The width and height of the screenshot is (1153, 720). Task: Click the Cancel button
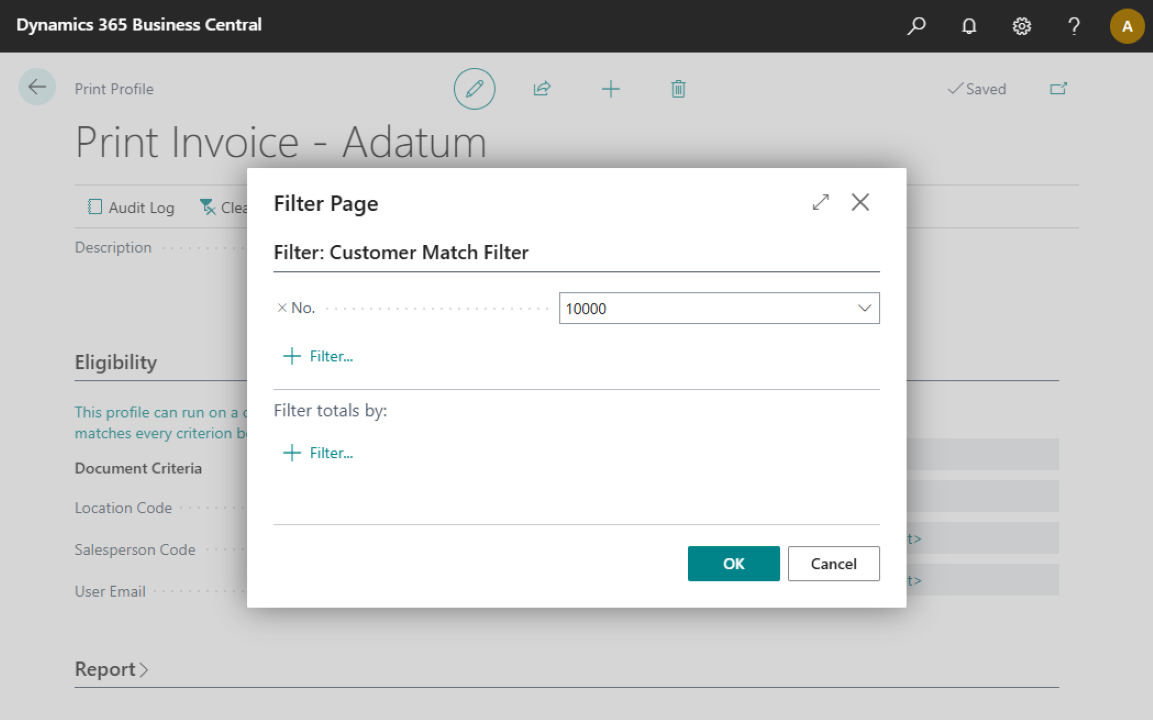click(833, 563)
